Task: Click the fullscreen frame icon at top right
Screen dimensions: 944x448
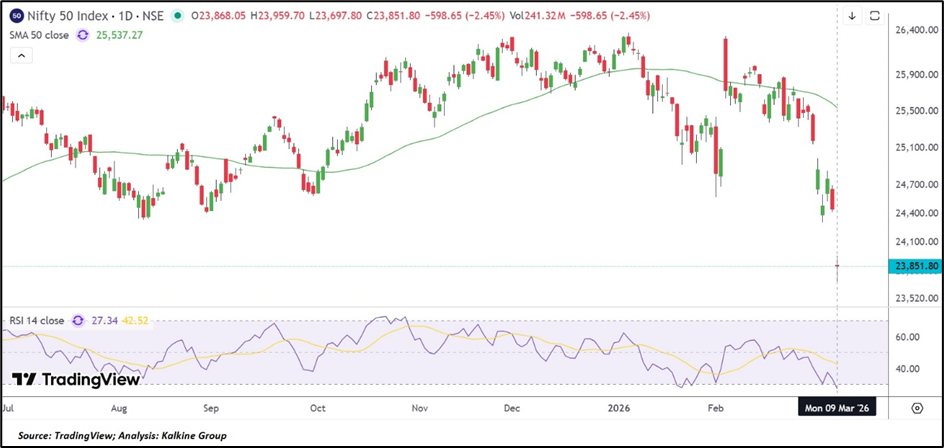Action: click(x=874, y=16)
